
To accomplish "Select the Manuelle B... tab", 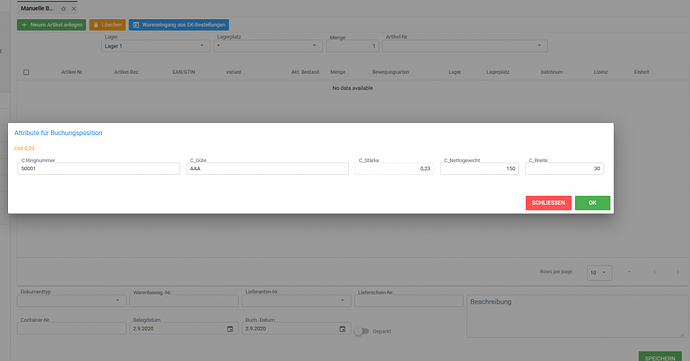I will 37,8.
